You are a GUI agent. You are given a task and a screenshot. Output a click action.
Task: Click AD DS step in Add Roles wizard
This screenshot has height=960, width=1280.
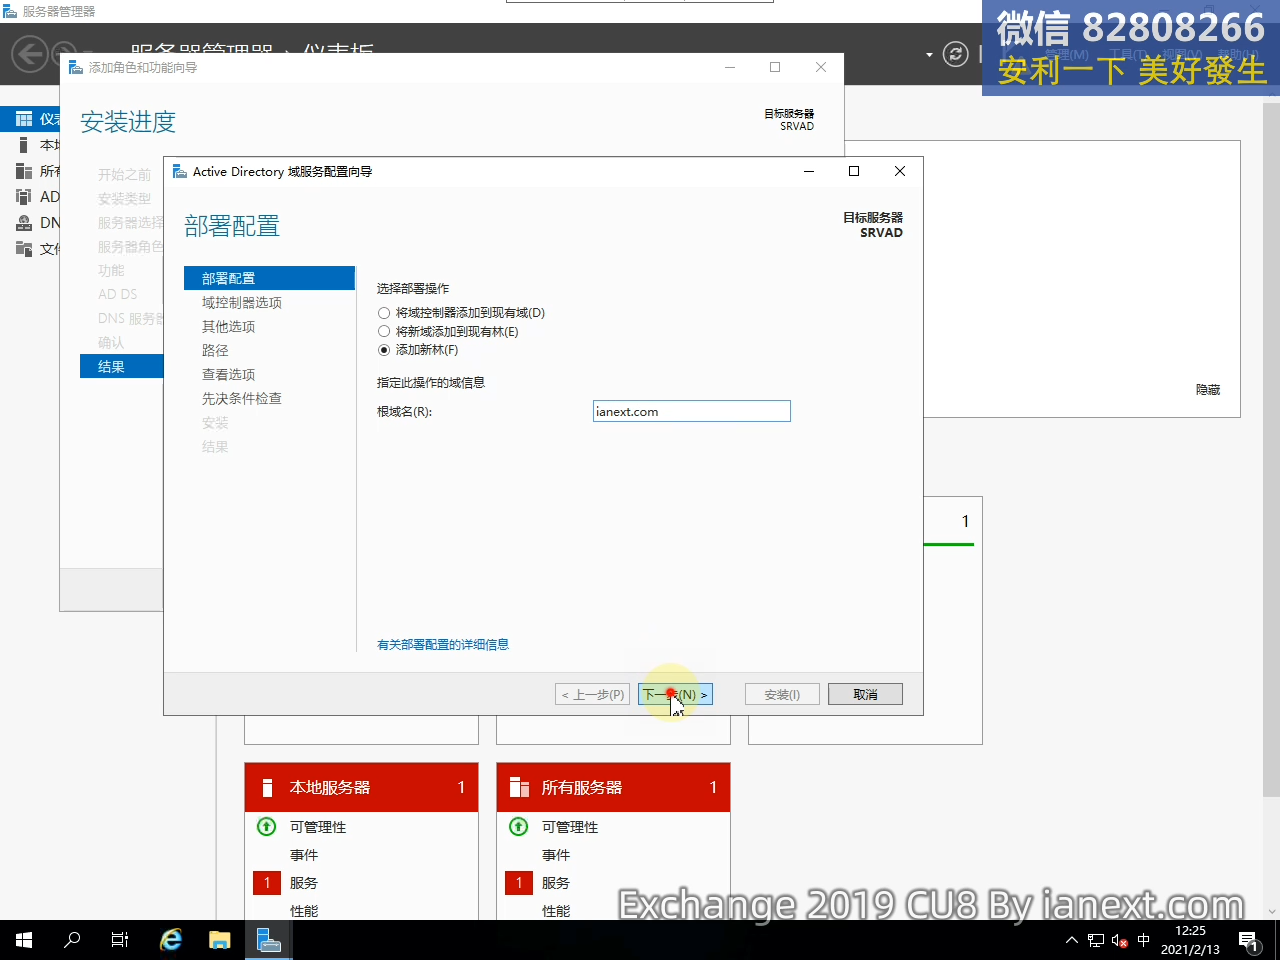118,294
